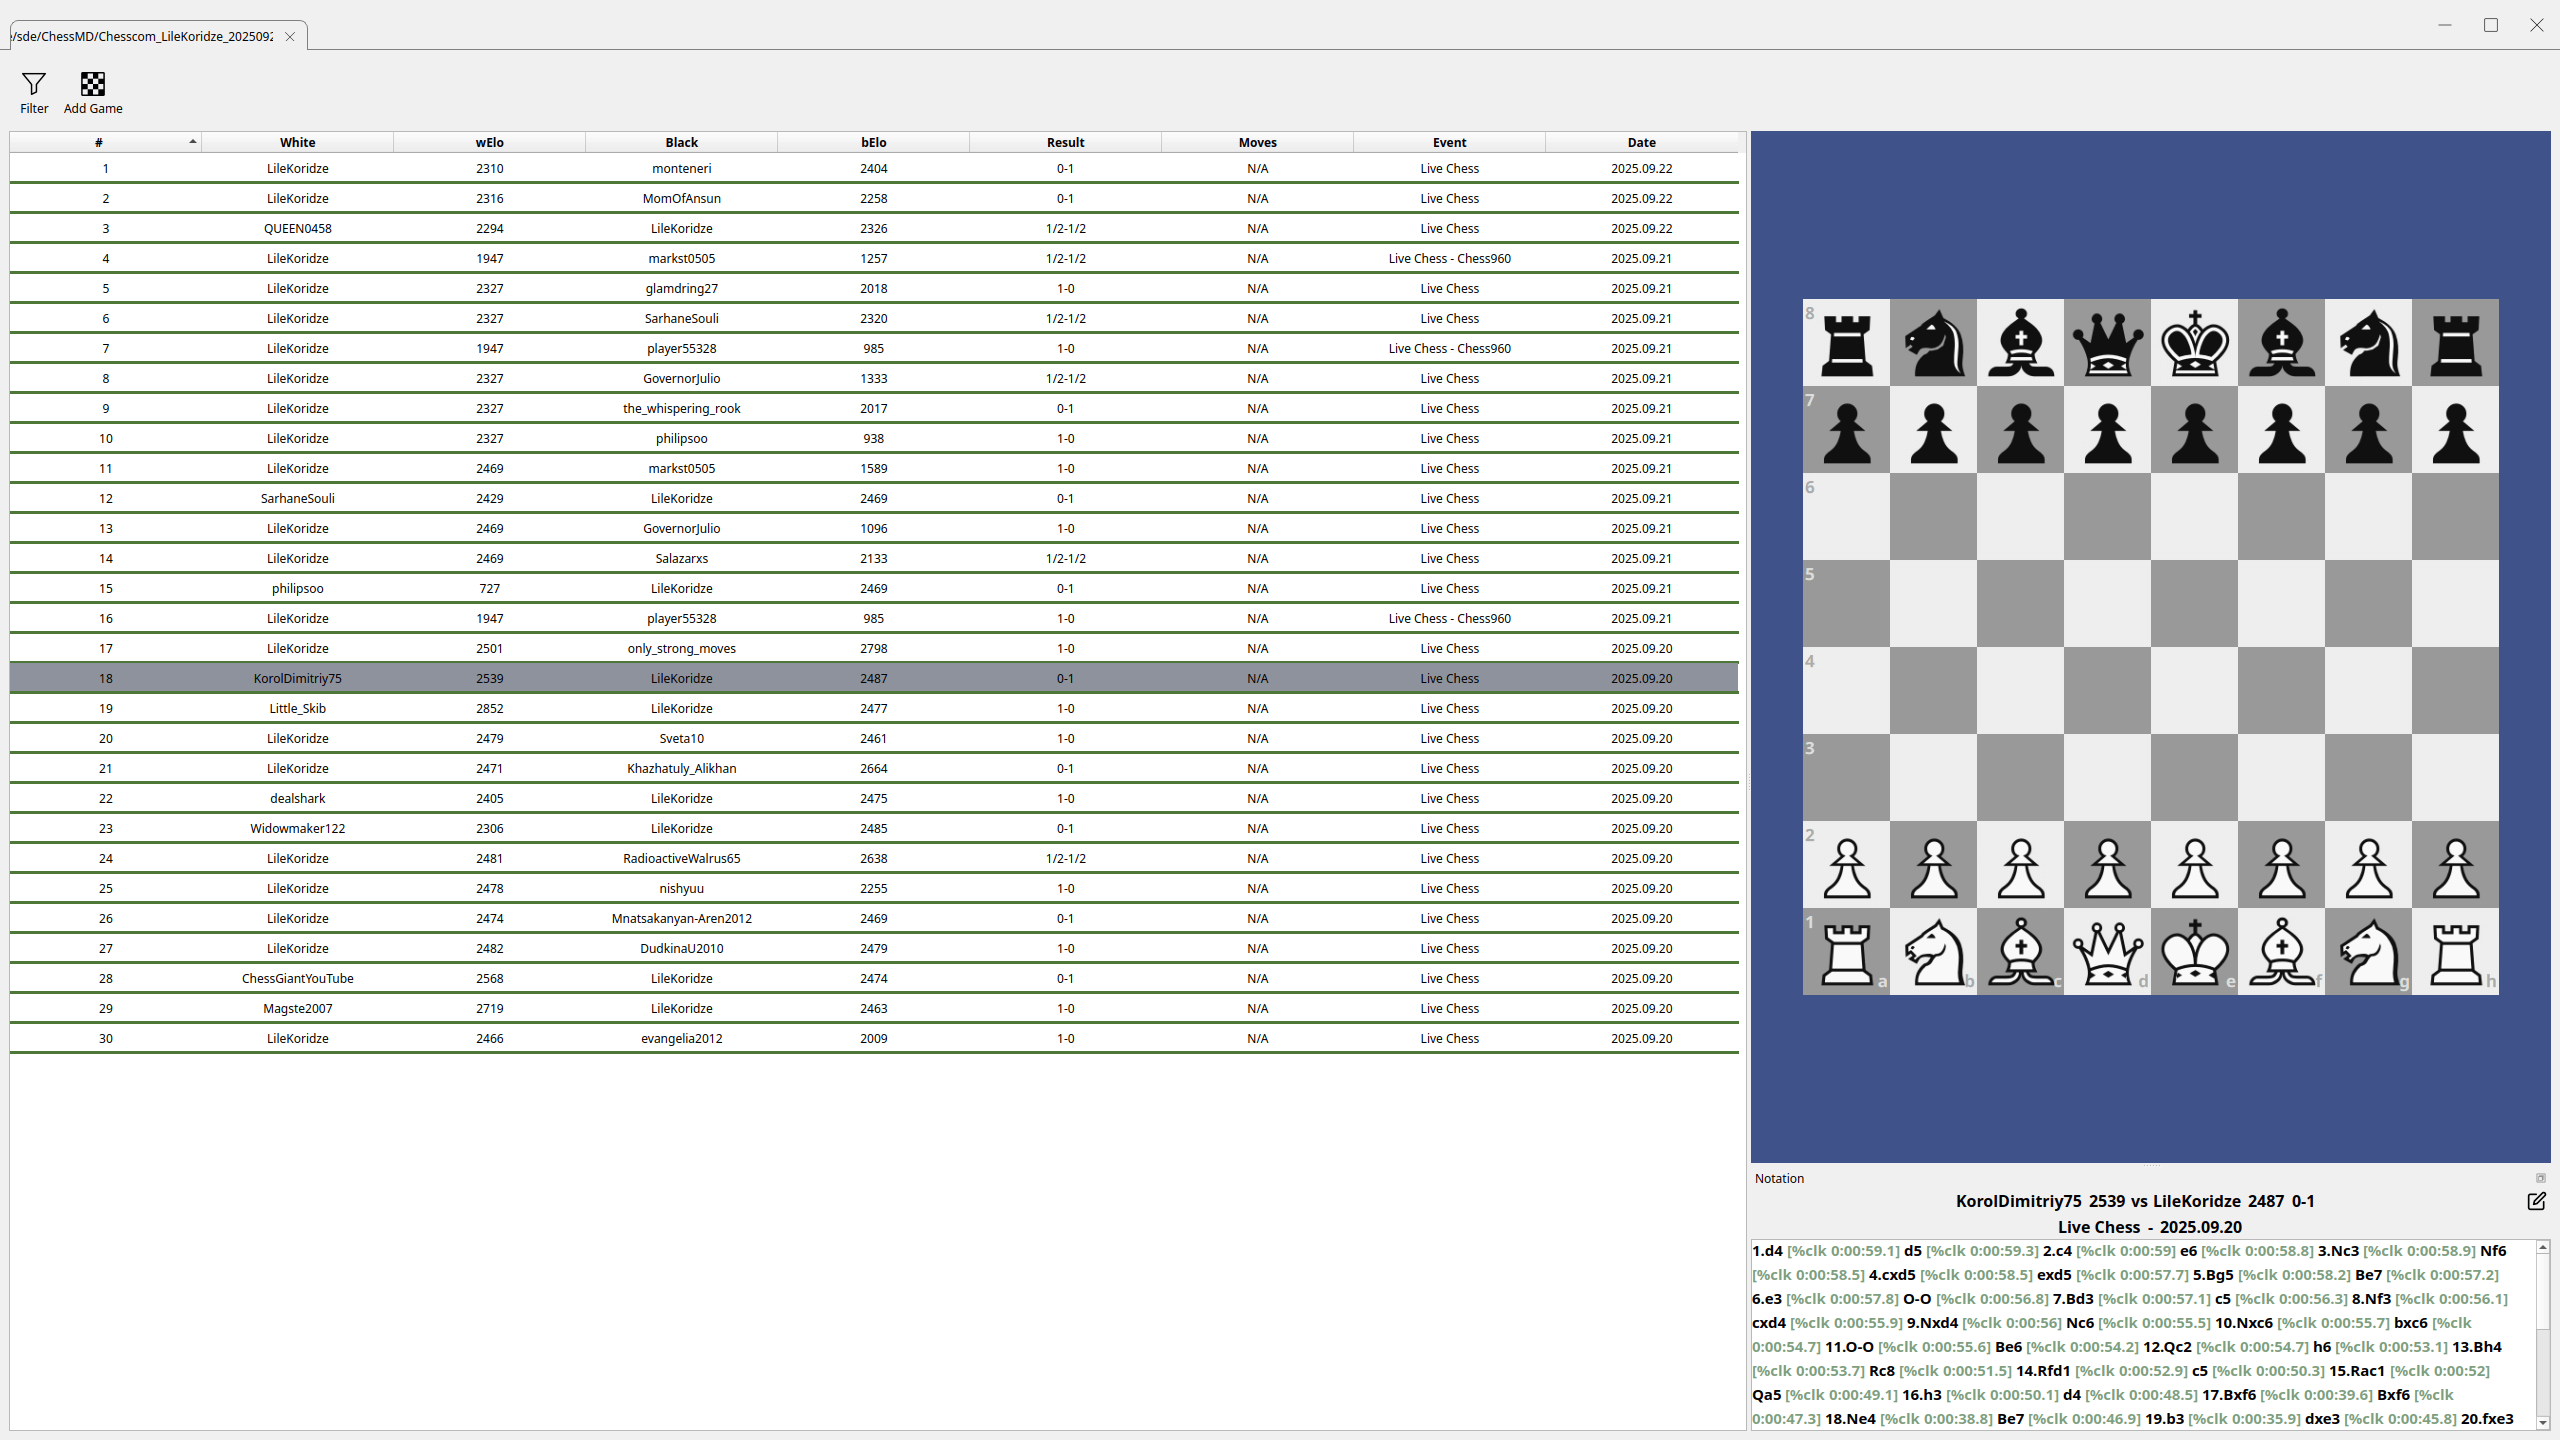Sort by Moves column header
The width and height of the screenshot is (2560, 1440).
(1258, 142)
